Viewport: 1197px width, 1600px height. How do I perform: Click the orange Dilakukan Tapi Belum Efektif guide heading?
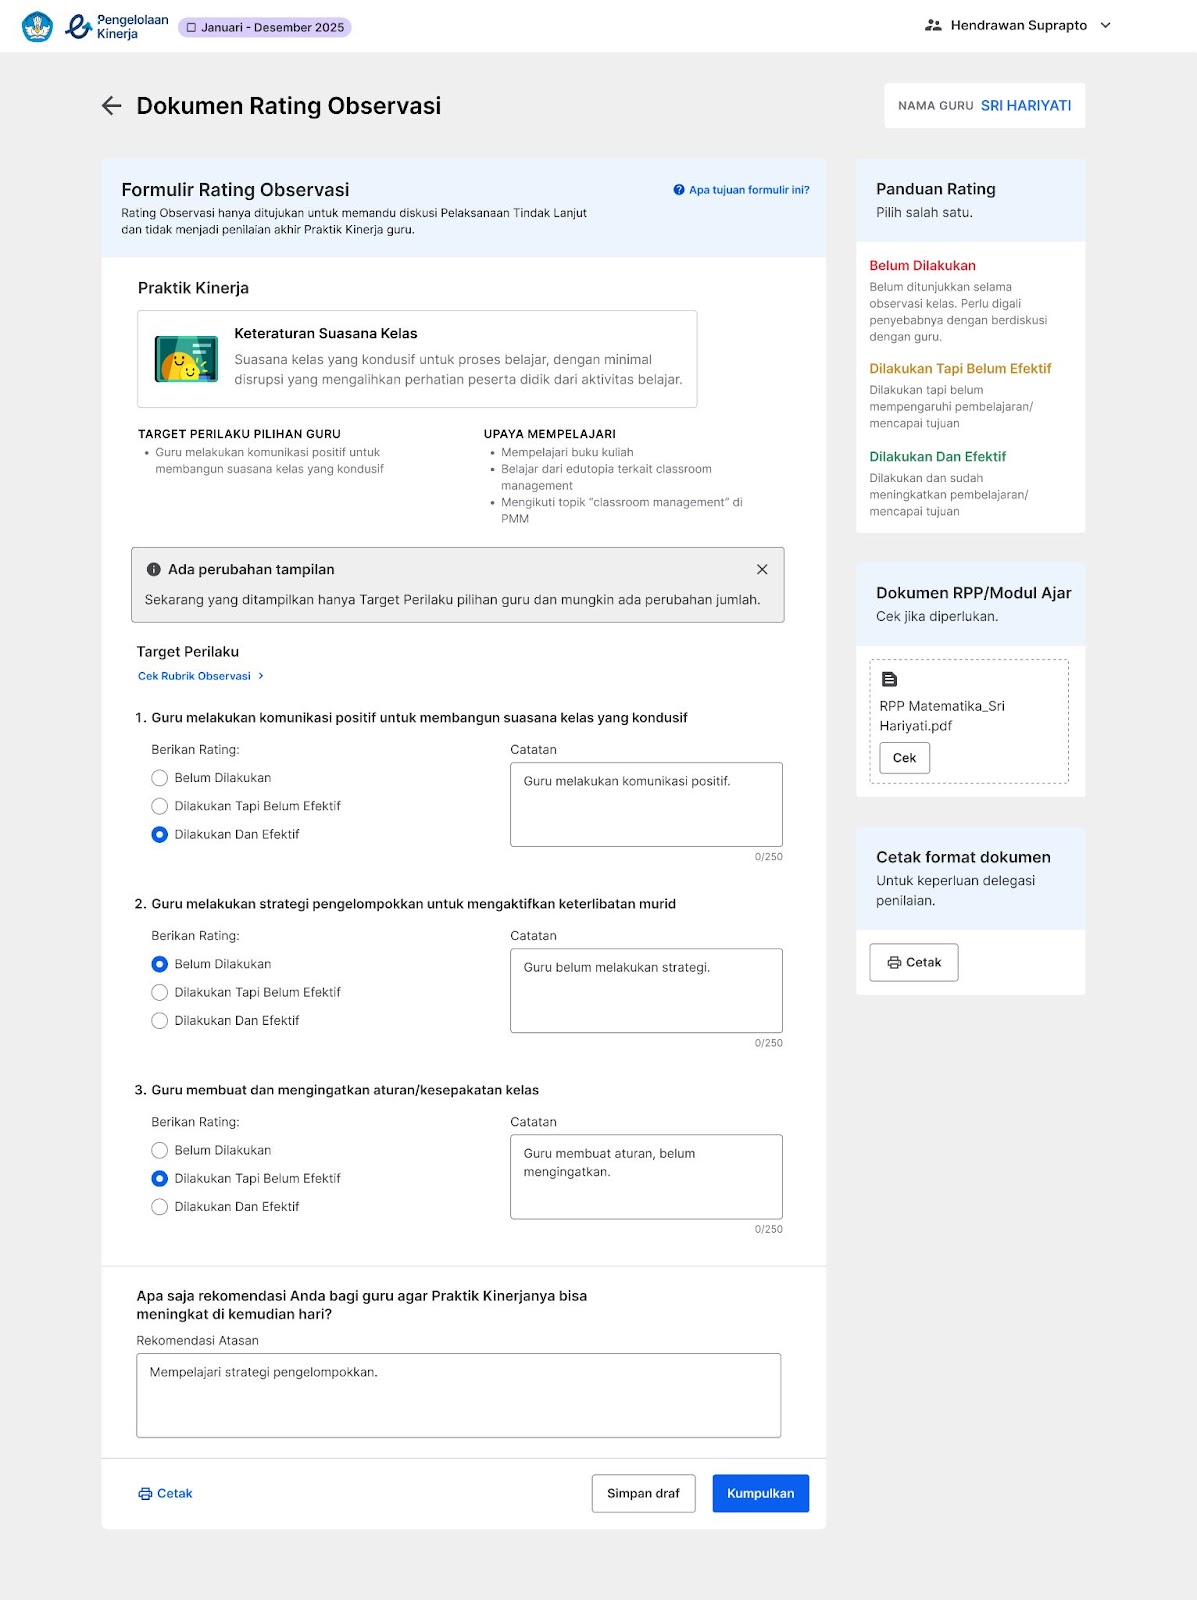coord(960,369)
